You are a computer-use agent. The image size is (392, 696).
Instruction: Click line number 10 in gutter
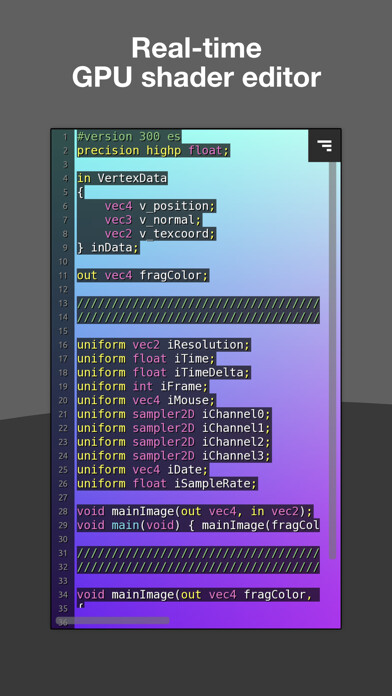point(63,261)
